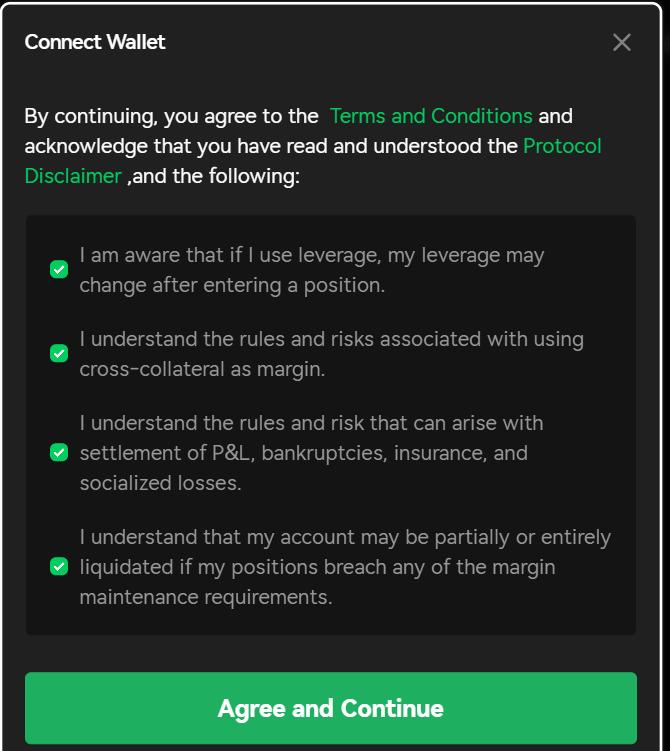Open the Protocol Disclaimer link

562,146
